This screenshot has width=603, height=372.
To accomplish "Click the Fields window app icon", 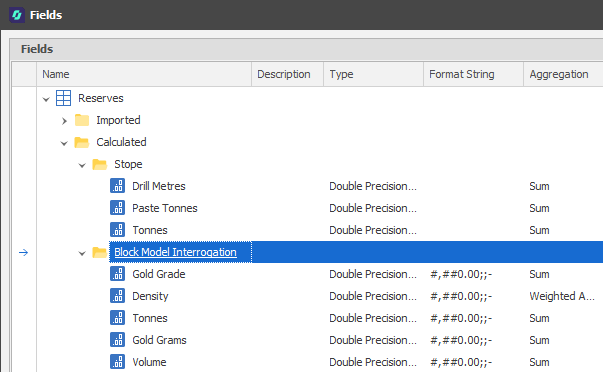I will pyautogui.click(x=17, y=15).
